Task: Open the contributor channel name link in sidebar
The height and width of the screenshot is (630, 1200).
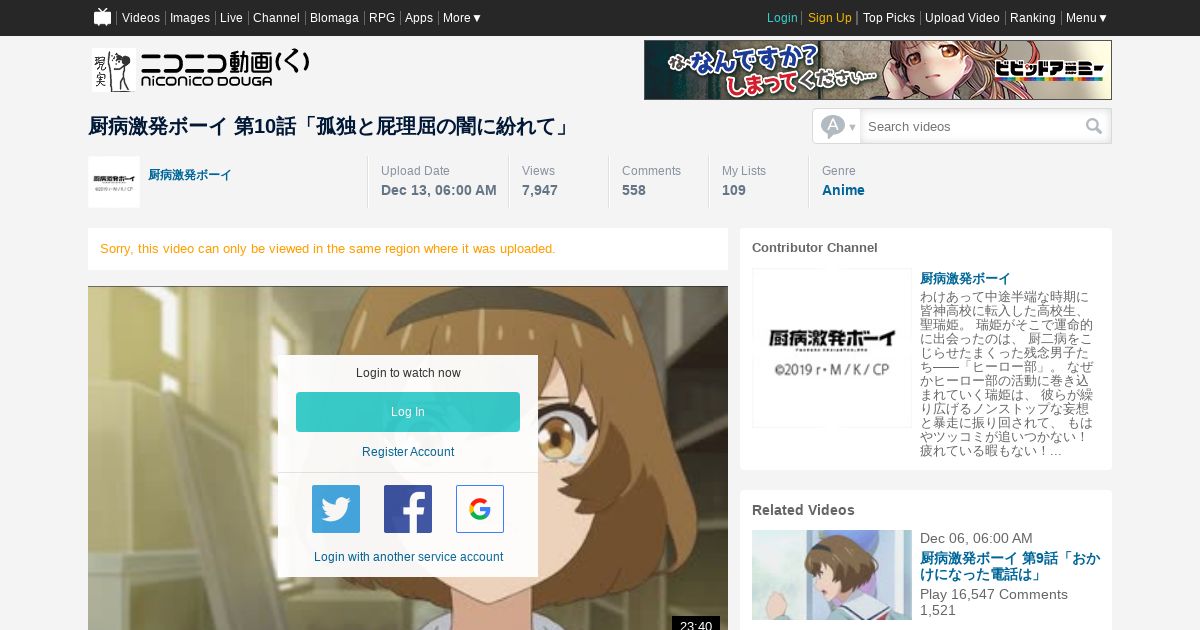Action: pos(965,278)
